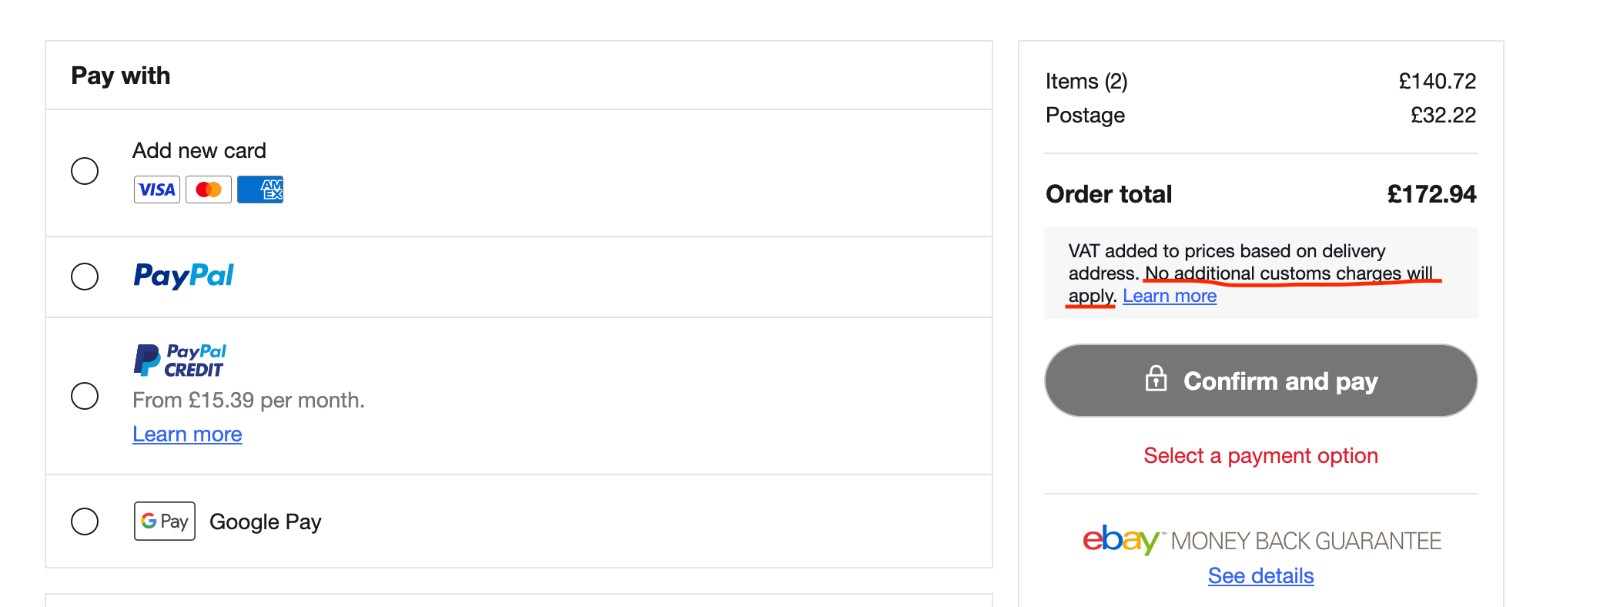Select the PayPal radio button

[85, 276]
